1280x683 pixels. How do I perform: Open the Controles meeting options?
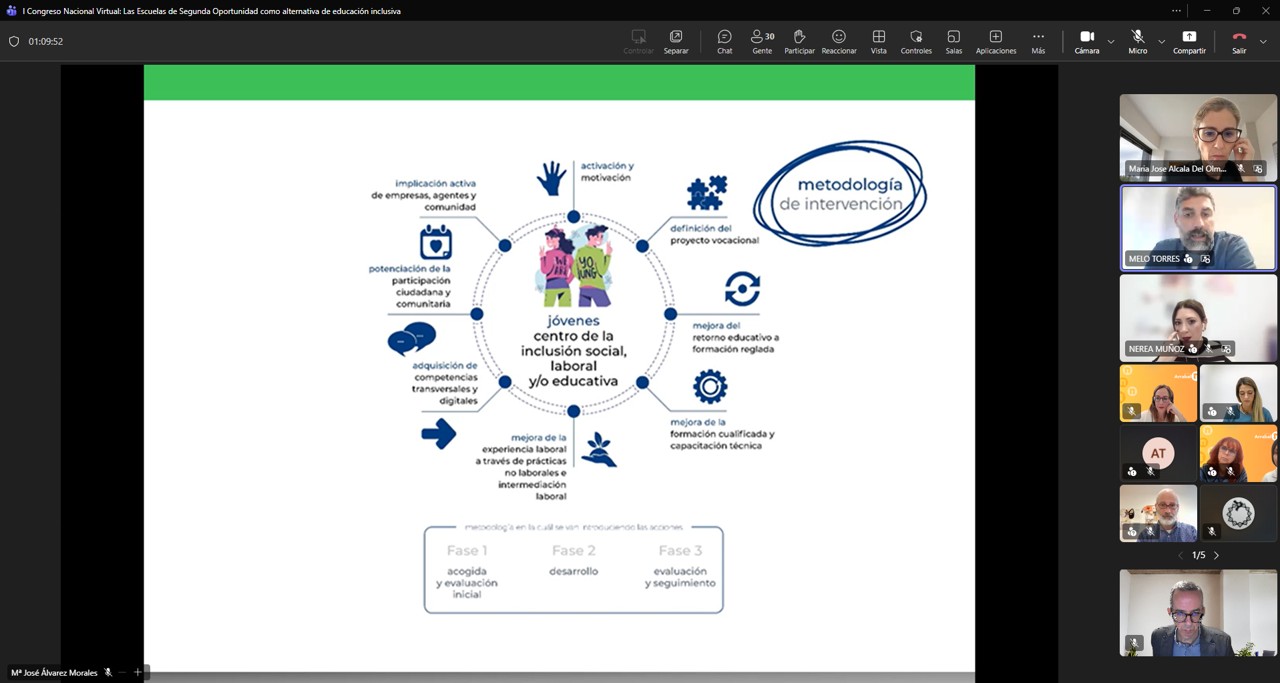916,41
